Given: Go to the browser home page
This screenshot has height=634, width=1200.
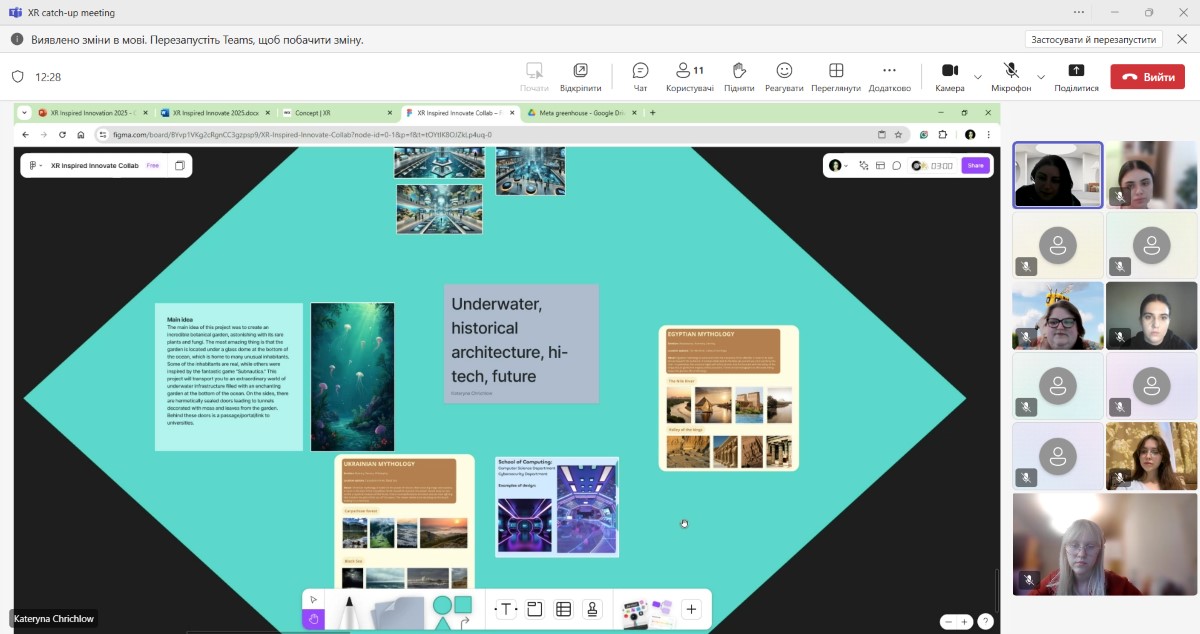Looking at the screenshot, I should [x=79, y=134].
